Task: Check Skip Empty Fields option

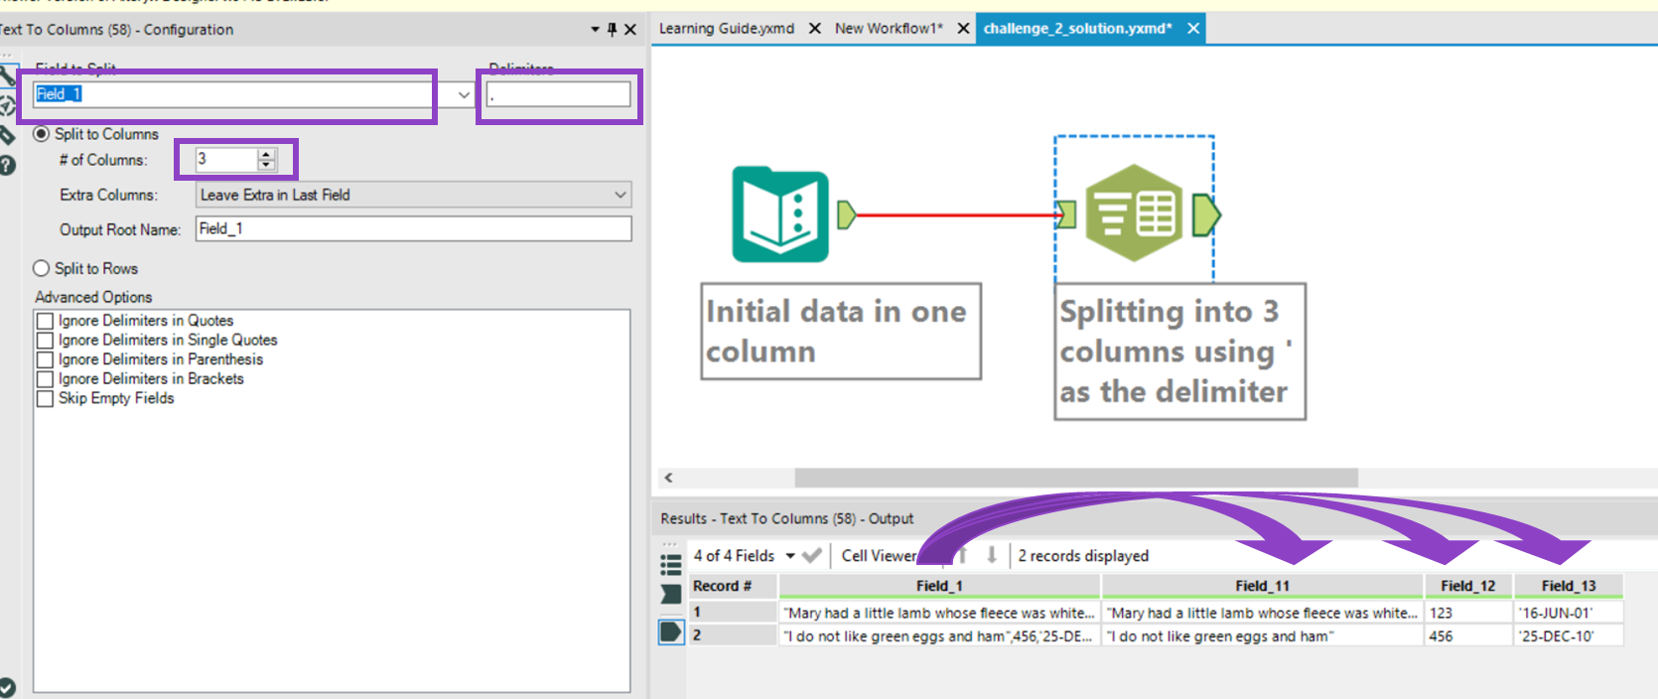Action: point(45,399)
